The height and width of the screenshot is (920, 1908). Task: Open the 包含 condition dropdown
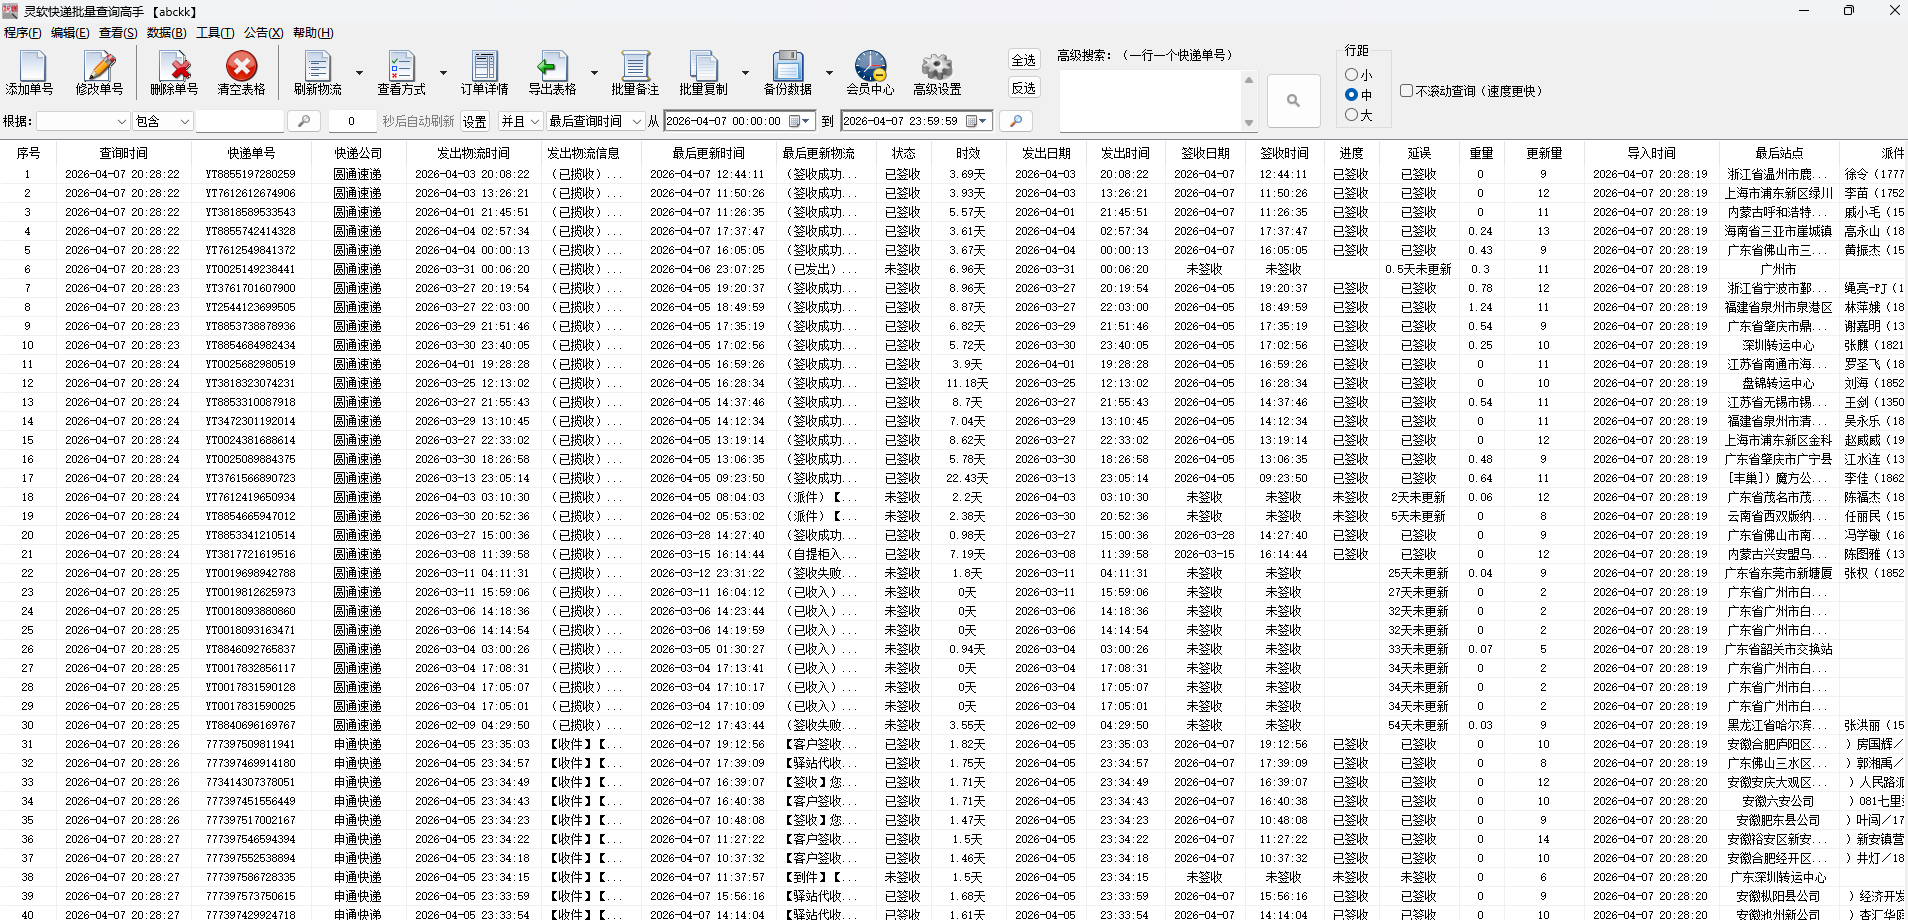pyautogui.click(x=163, y=121)
